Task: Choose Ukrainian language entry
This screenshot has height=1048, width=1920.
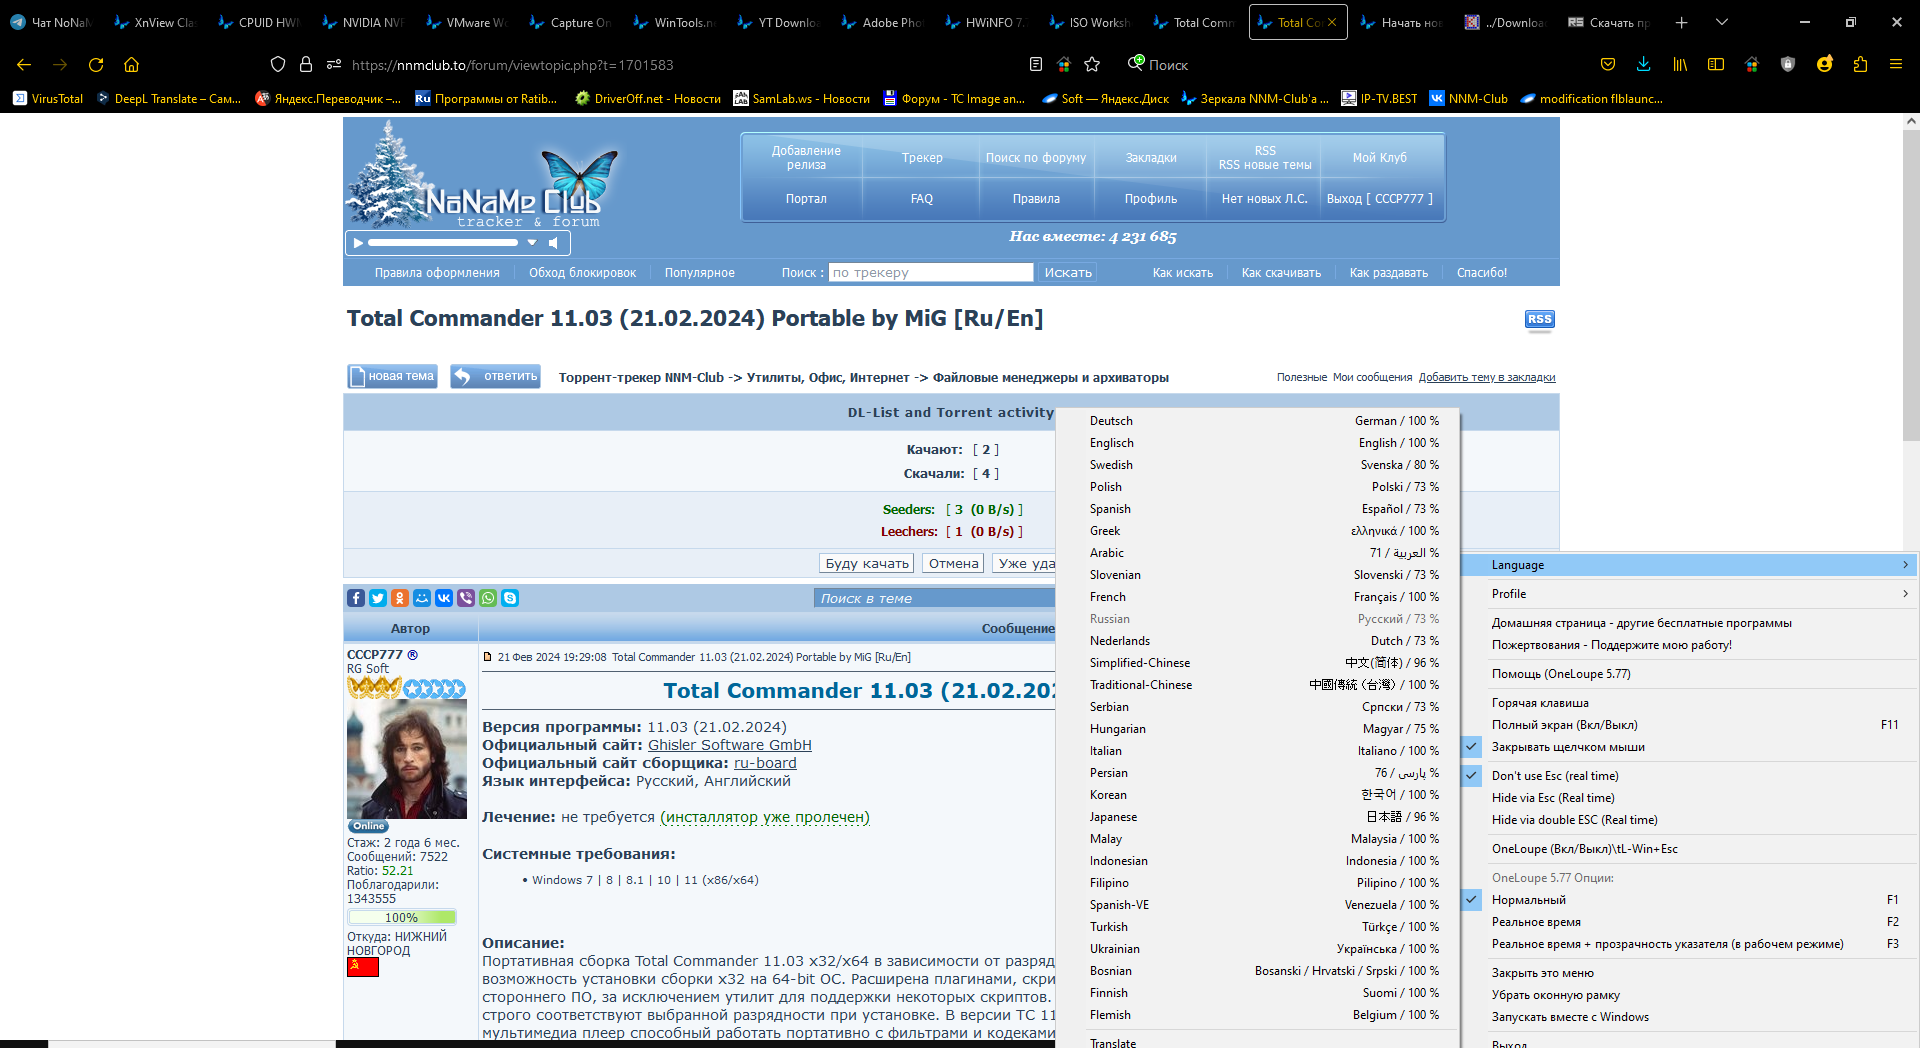Action: coord(1258,949)
